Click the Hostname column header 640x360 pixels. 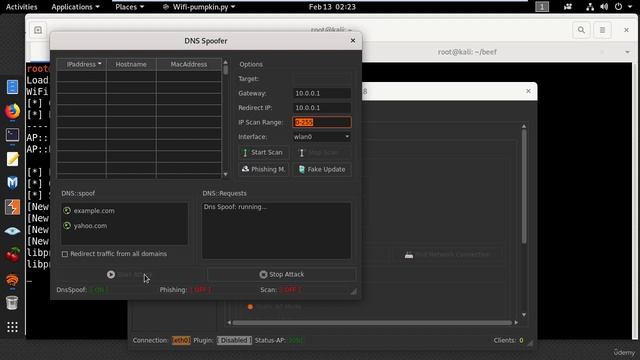tap(131, 64)
